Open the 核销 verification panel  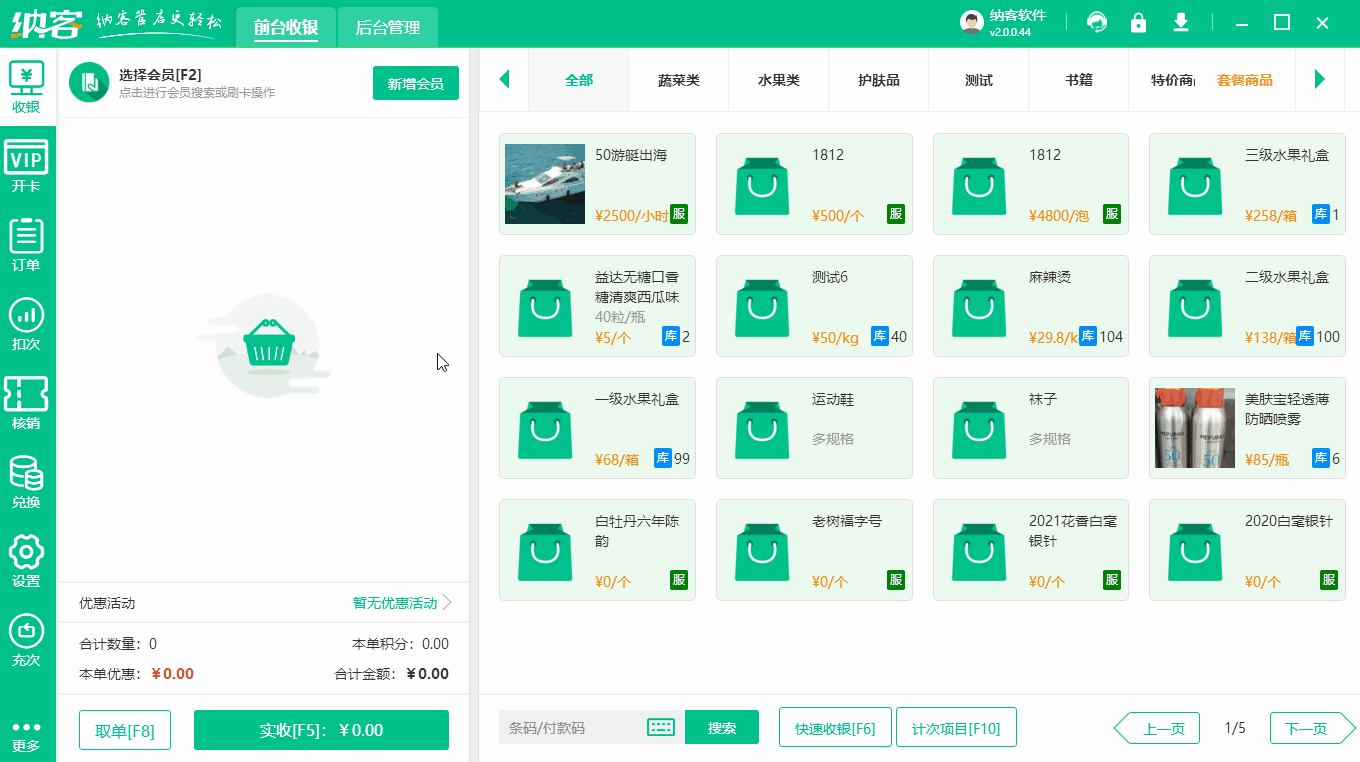27,400
